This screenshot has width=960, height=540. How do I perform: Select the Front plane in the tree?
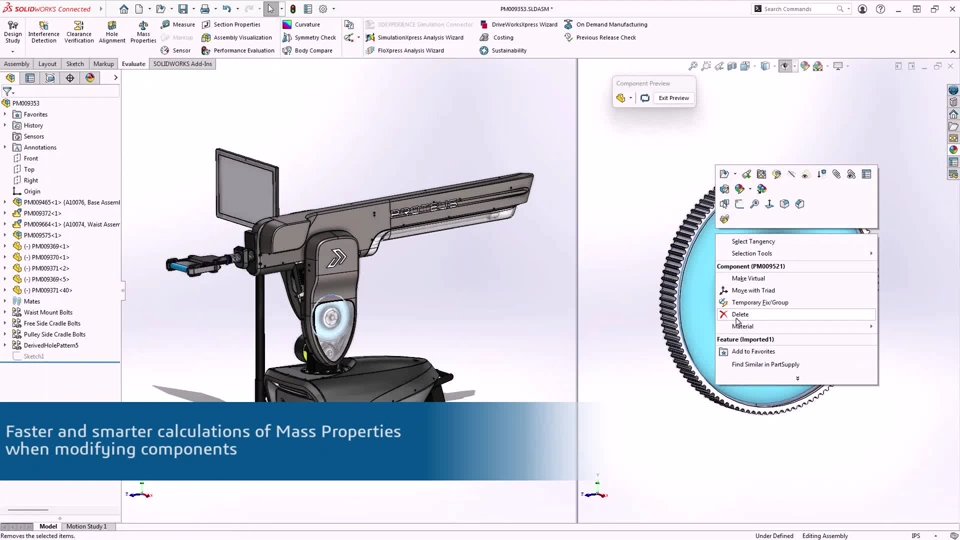pyautogui.click(x=31, y=159)
